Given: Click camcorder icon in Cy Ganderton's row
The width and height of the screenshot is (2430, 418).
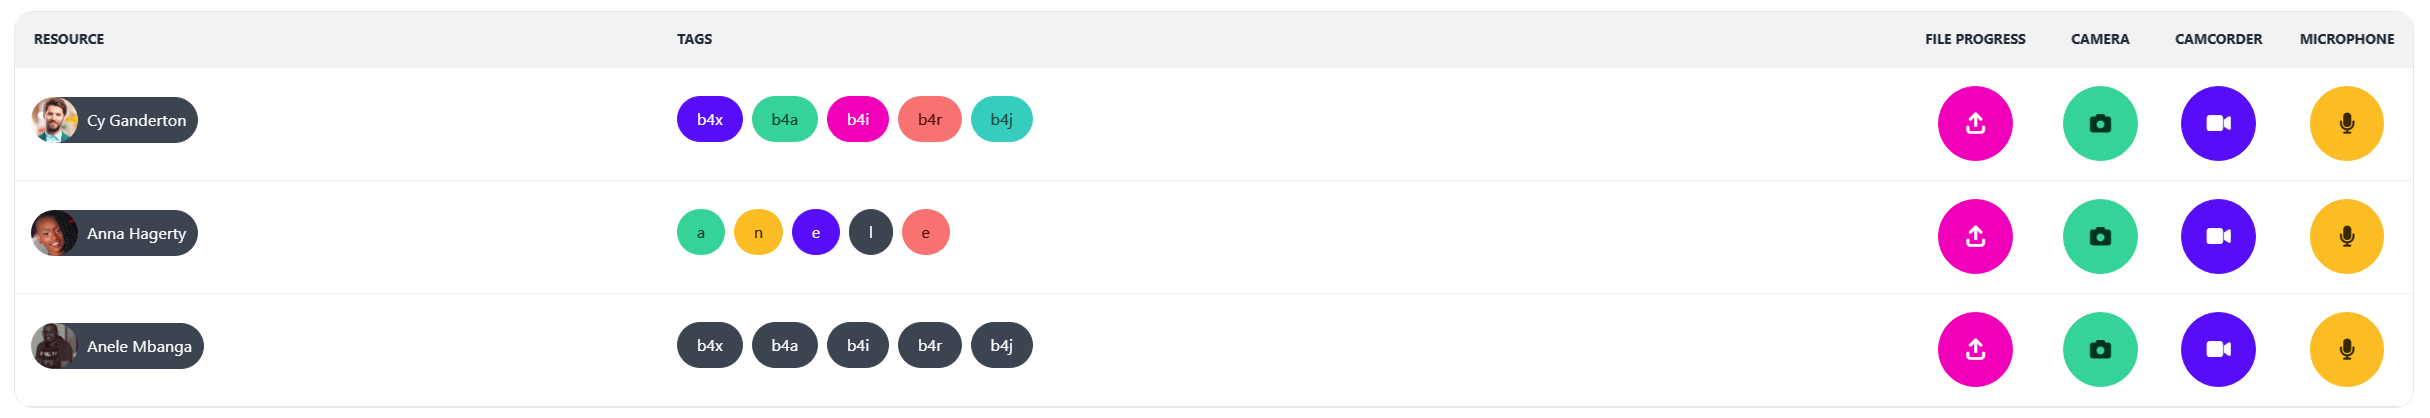Looking at the screenshot, I should point(2218,124).
